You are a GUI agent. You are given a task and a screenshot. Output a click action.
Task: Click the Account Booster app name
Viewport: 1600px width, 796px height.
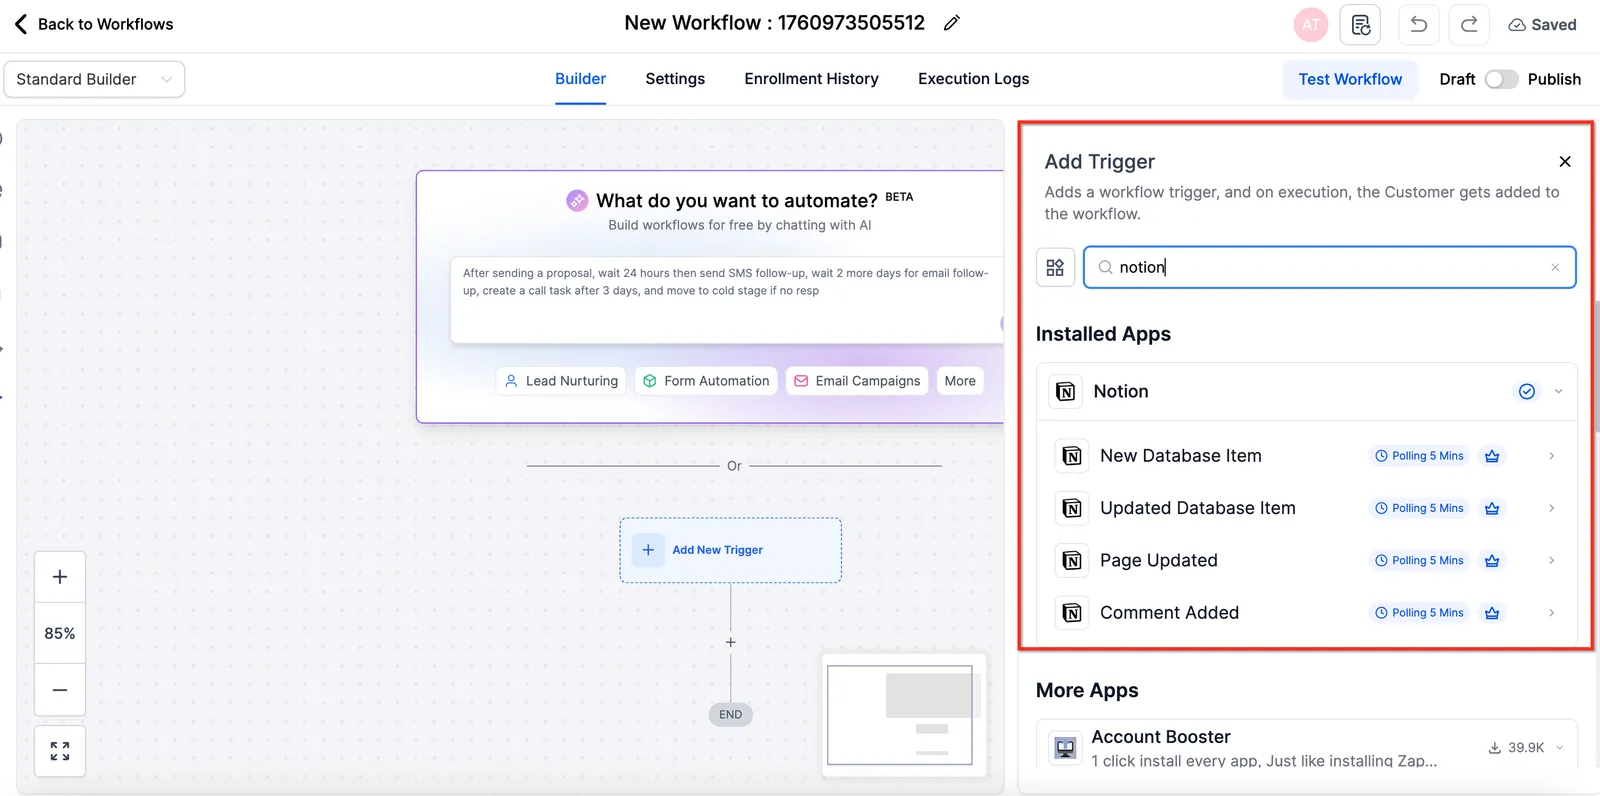pos(1161,737)
